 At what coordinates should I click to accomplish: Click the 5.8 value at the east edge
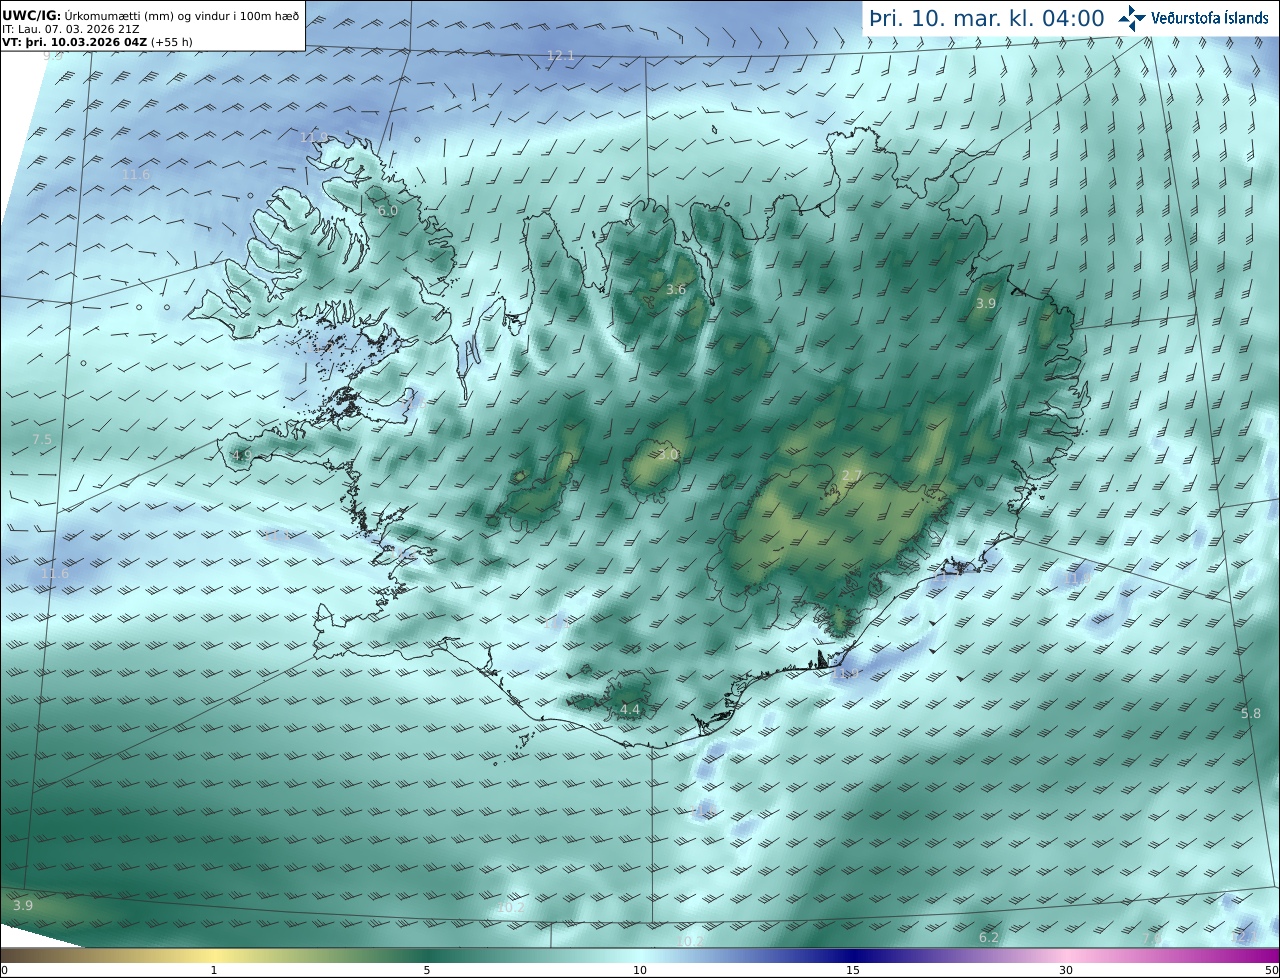[x=1251, y=714]
